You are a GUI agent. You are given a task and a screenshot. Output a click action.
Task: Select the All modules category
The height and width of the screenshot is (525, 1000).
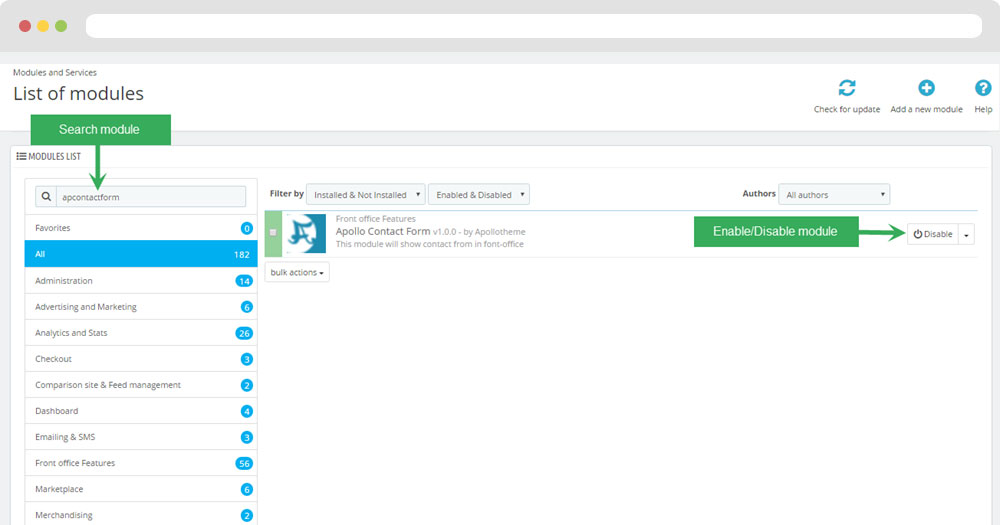click(x=141, y=254)
